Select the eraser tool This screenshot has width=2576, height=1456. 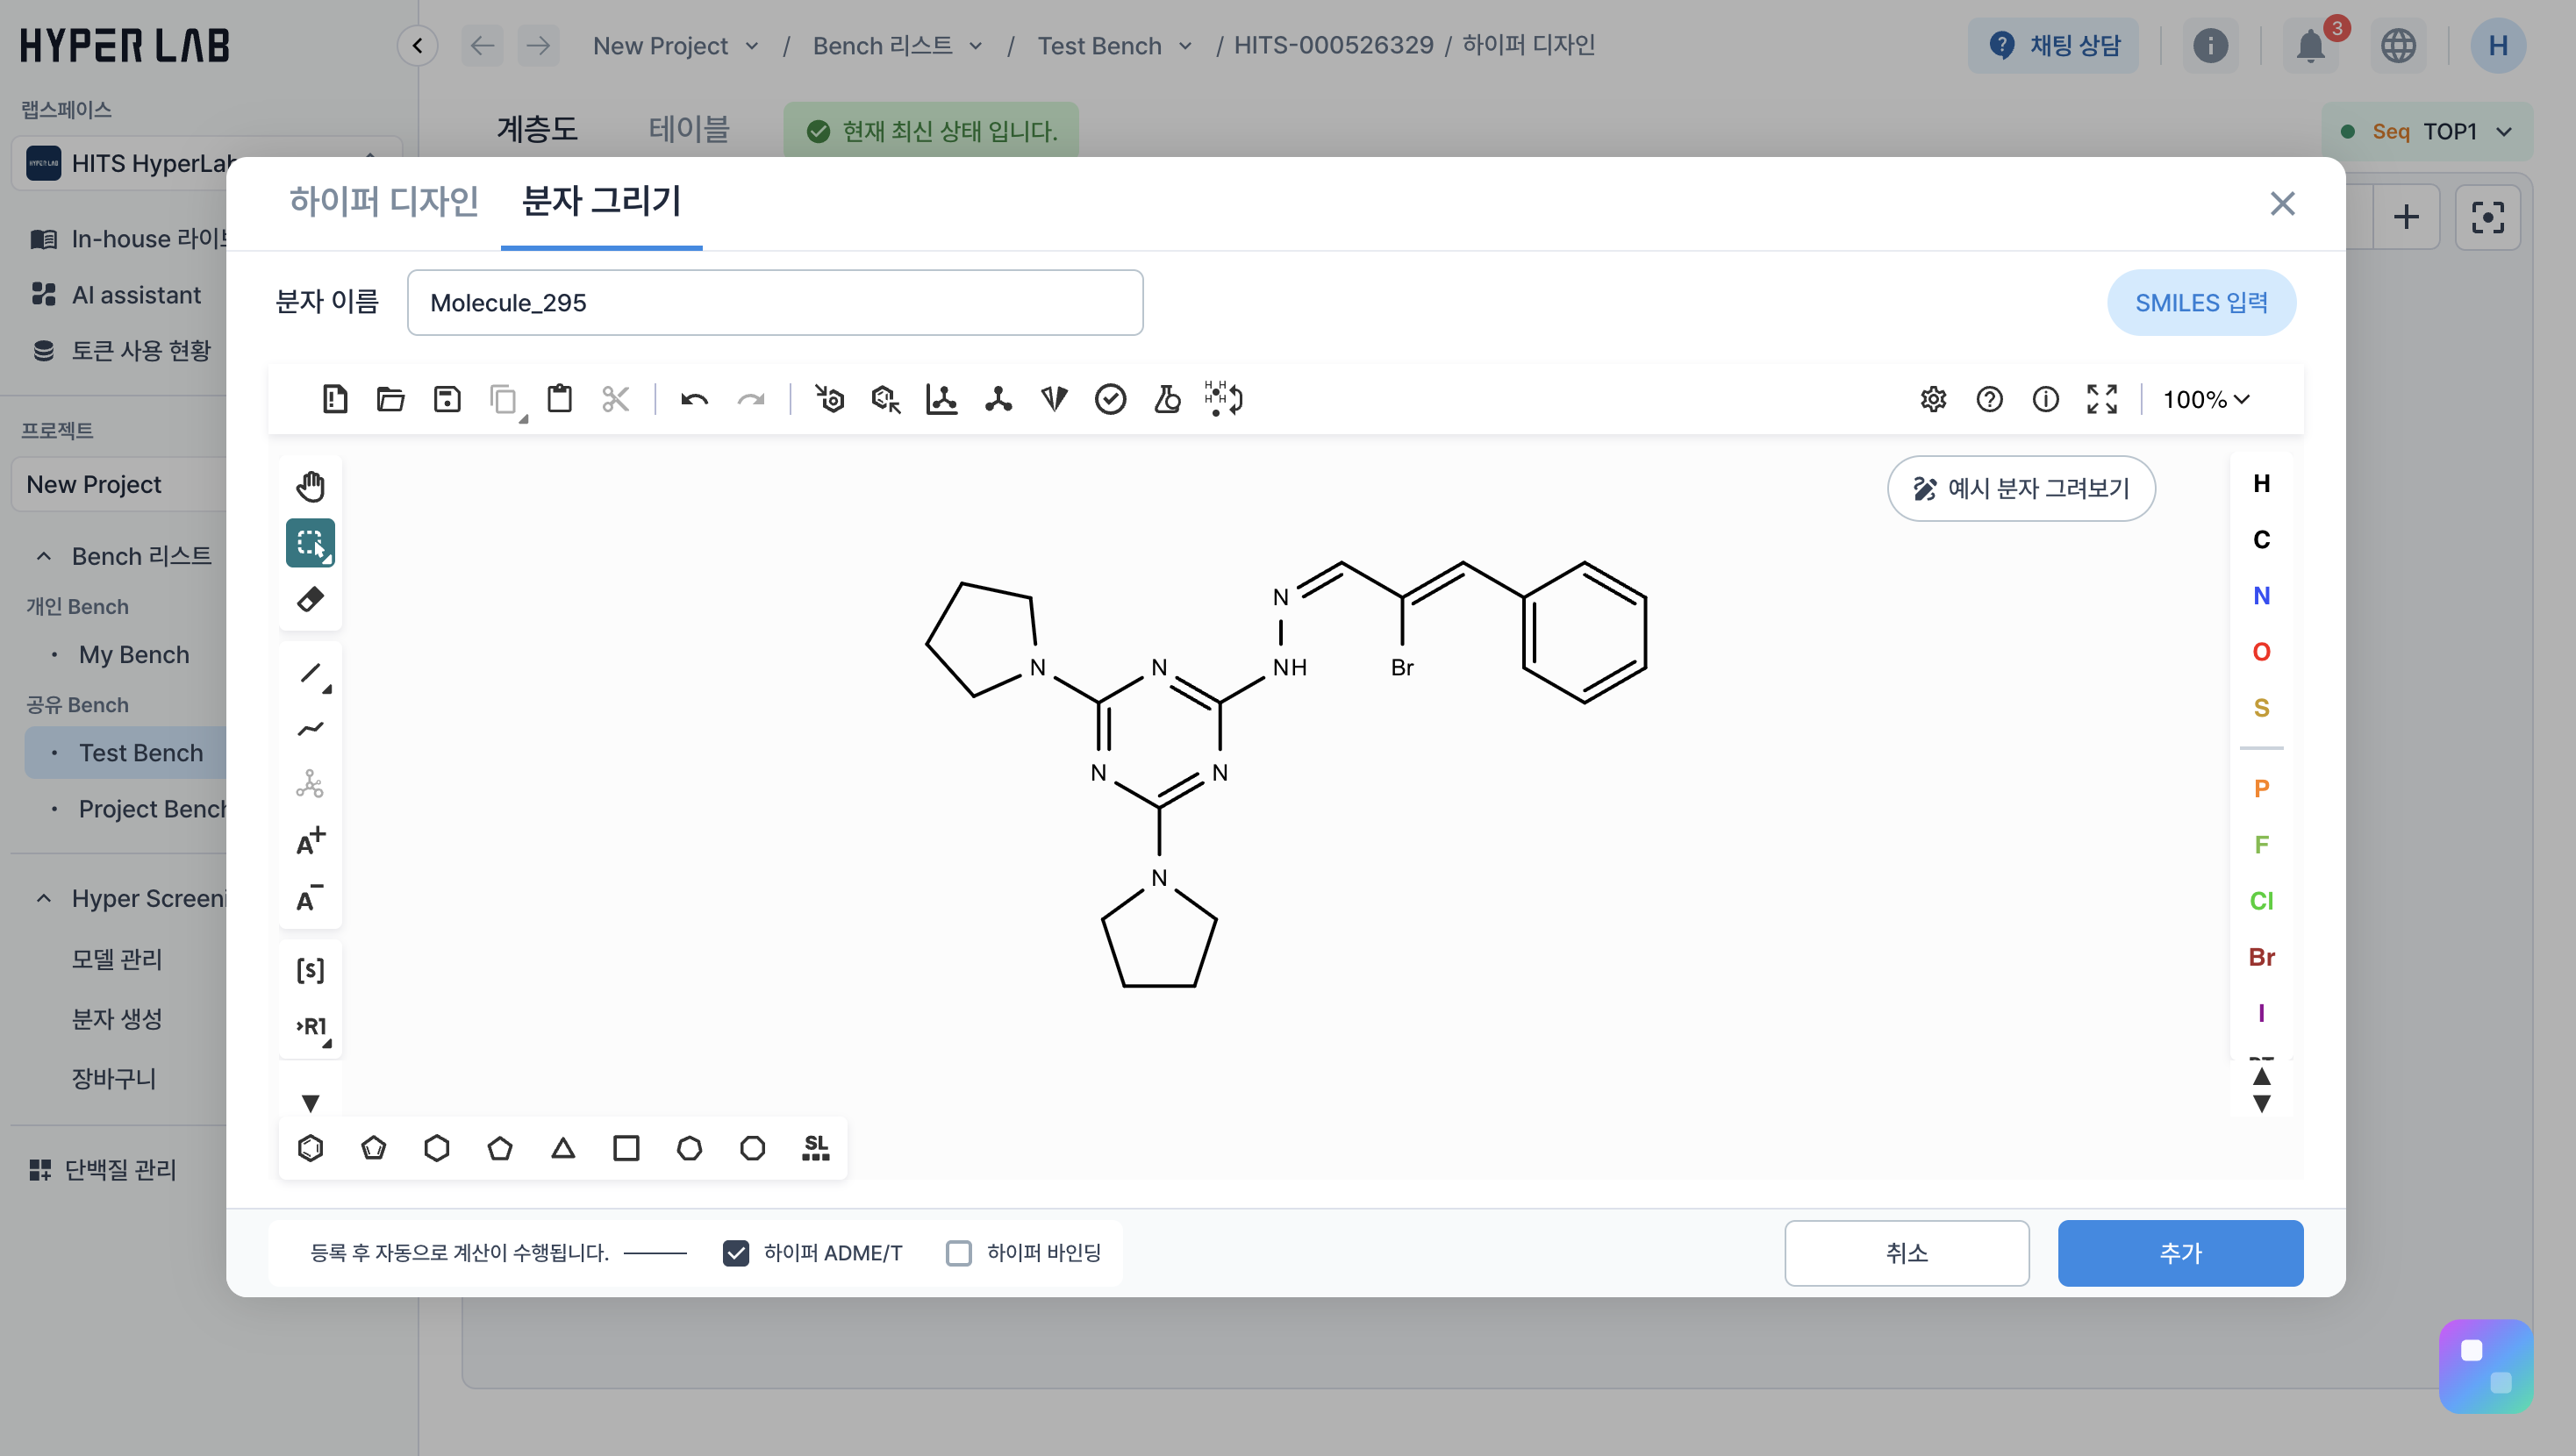[310, 599]
